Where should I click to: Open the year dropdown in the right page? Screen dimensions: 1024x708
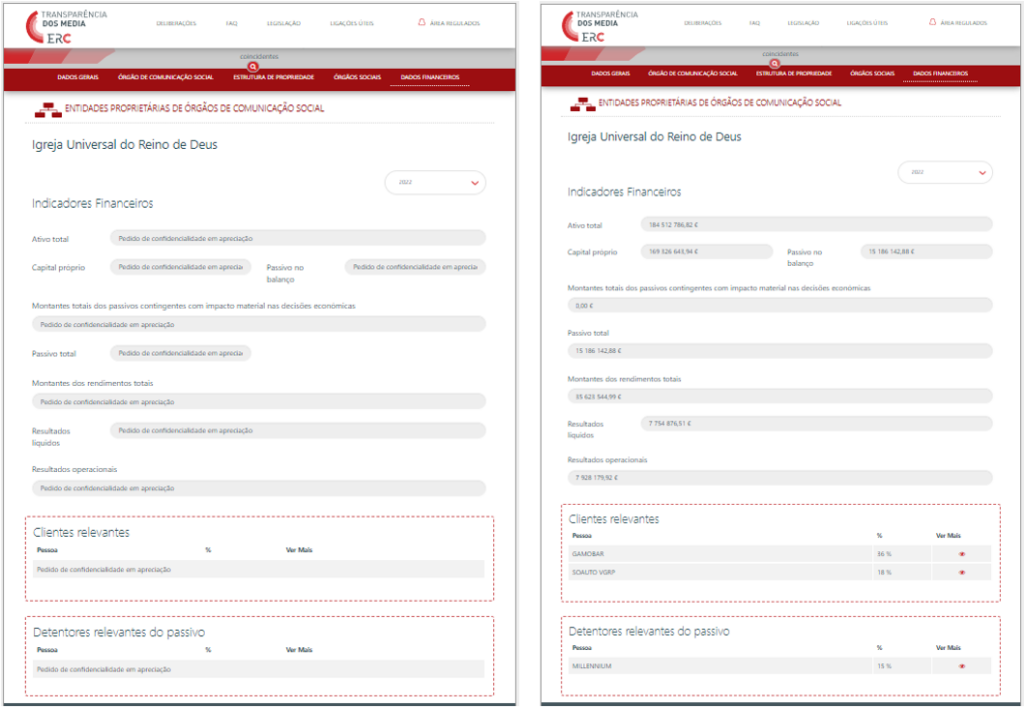pos(945,172)
